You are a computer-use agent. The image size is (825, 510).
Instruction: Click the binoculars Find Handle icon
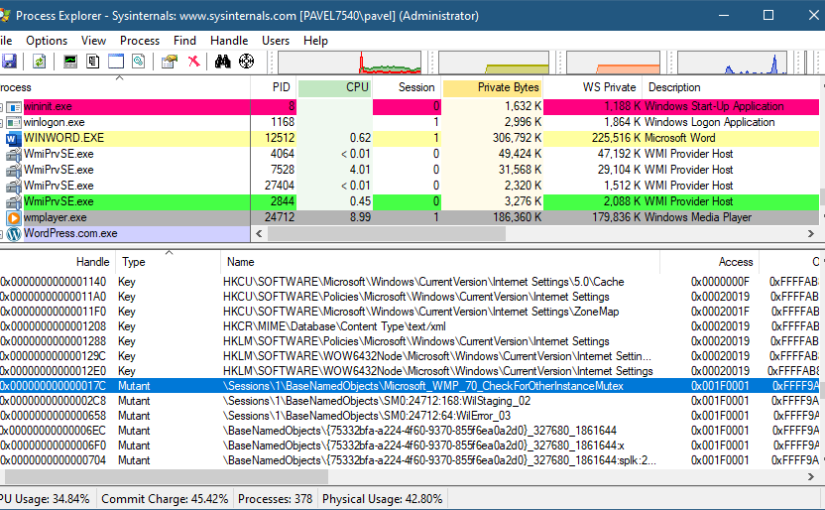(x=223, y=62)
